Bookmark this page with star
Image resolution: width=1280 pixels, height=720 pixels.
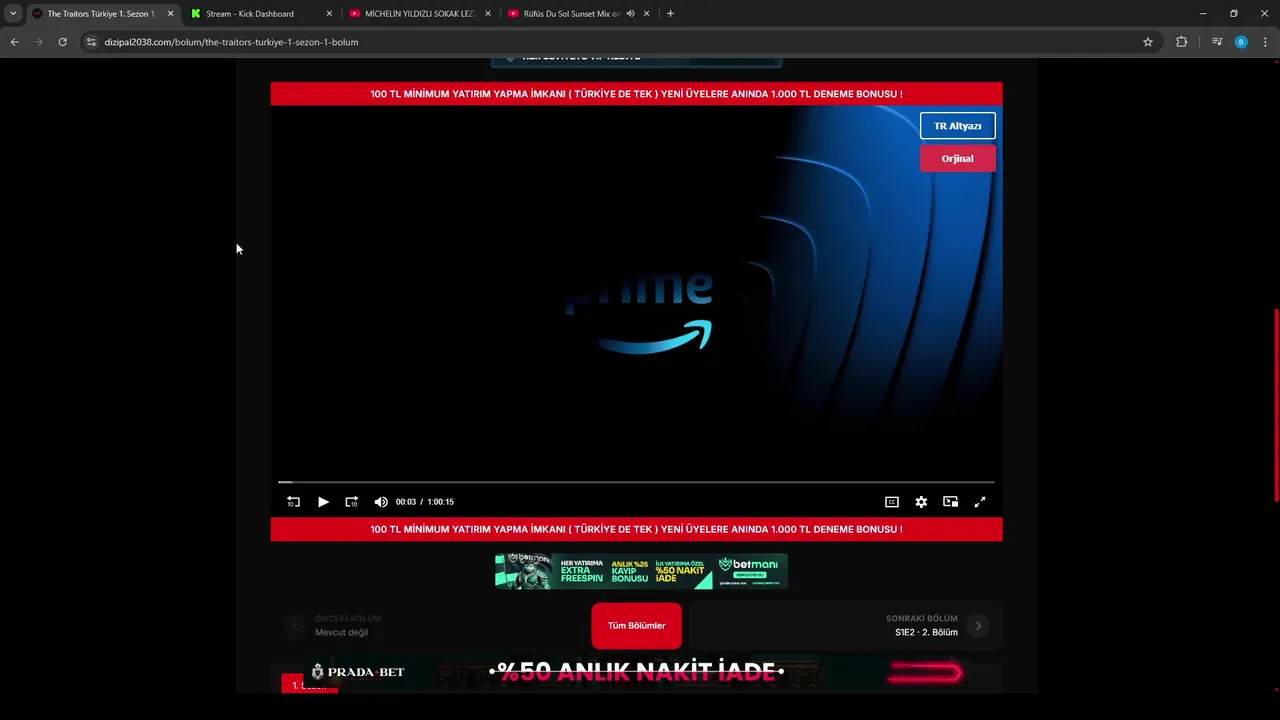tap(1148, 42)
